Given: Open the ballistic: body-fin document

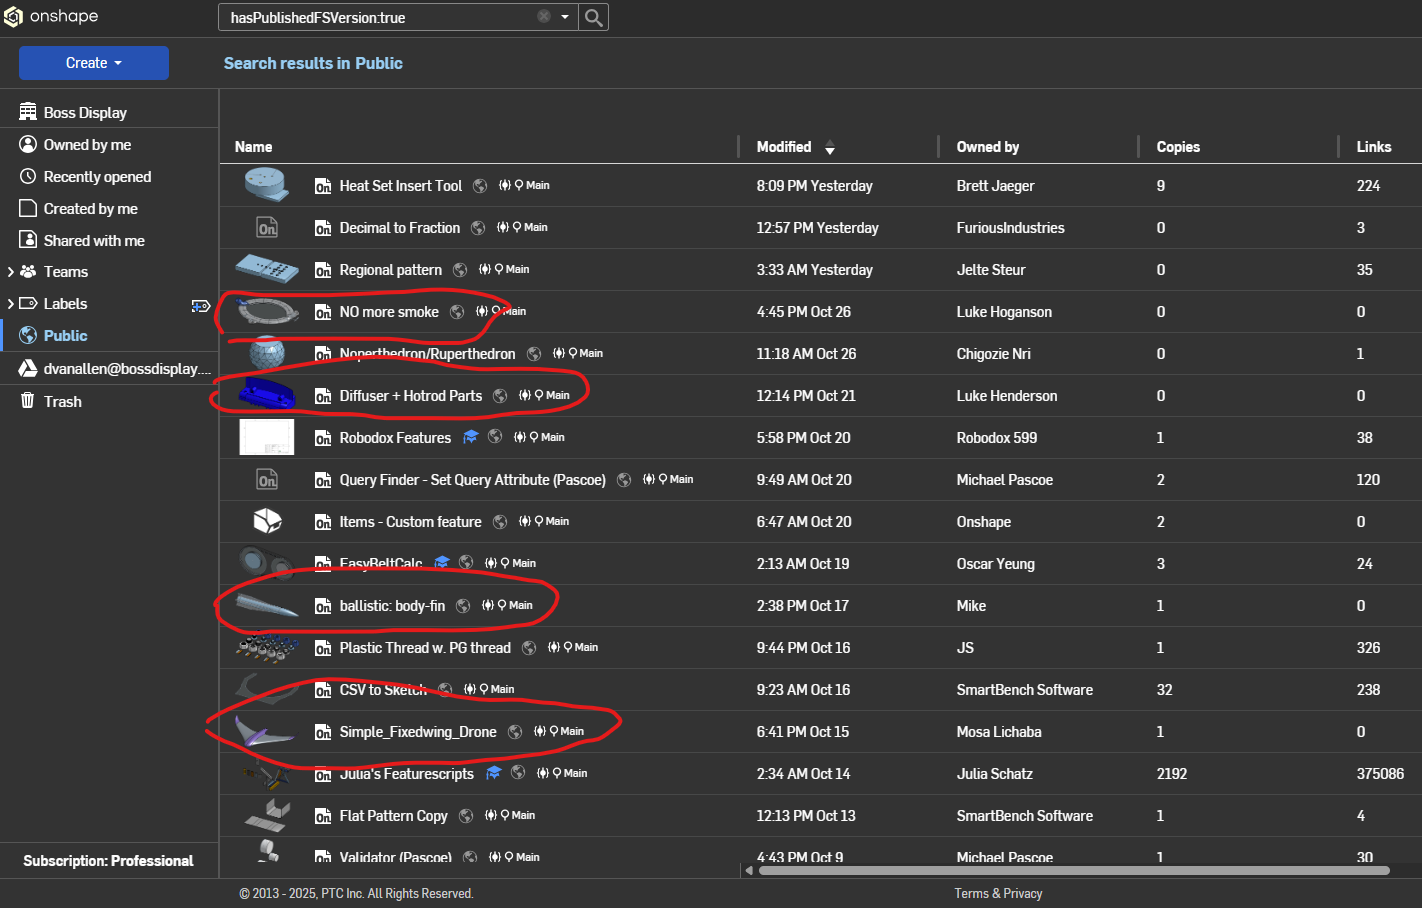Looking at the screenshot, I should (x=393, y=606).
